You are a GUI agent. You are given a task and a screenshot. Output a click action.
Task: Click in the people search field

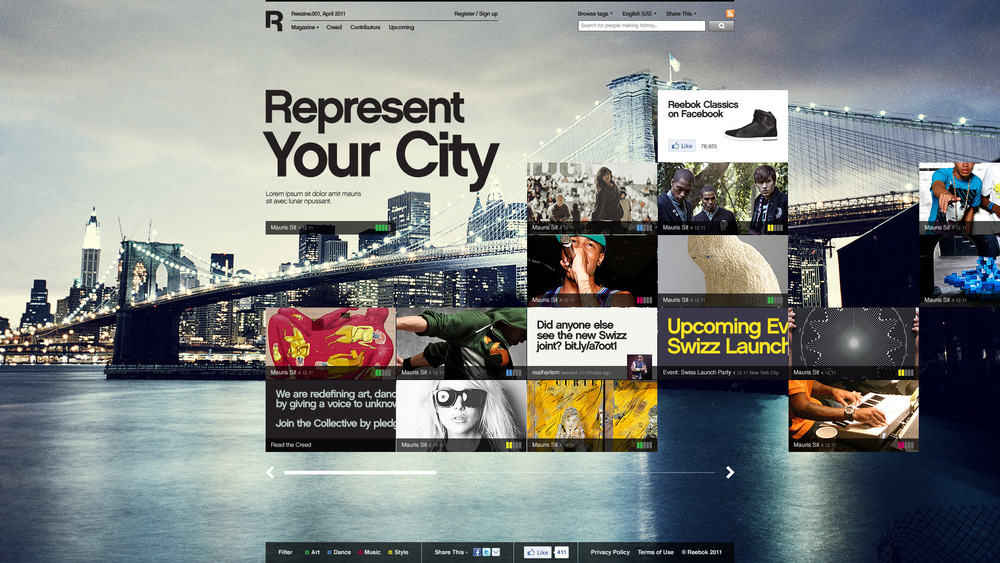tap(642, 26)
